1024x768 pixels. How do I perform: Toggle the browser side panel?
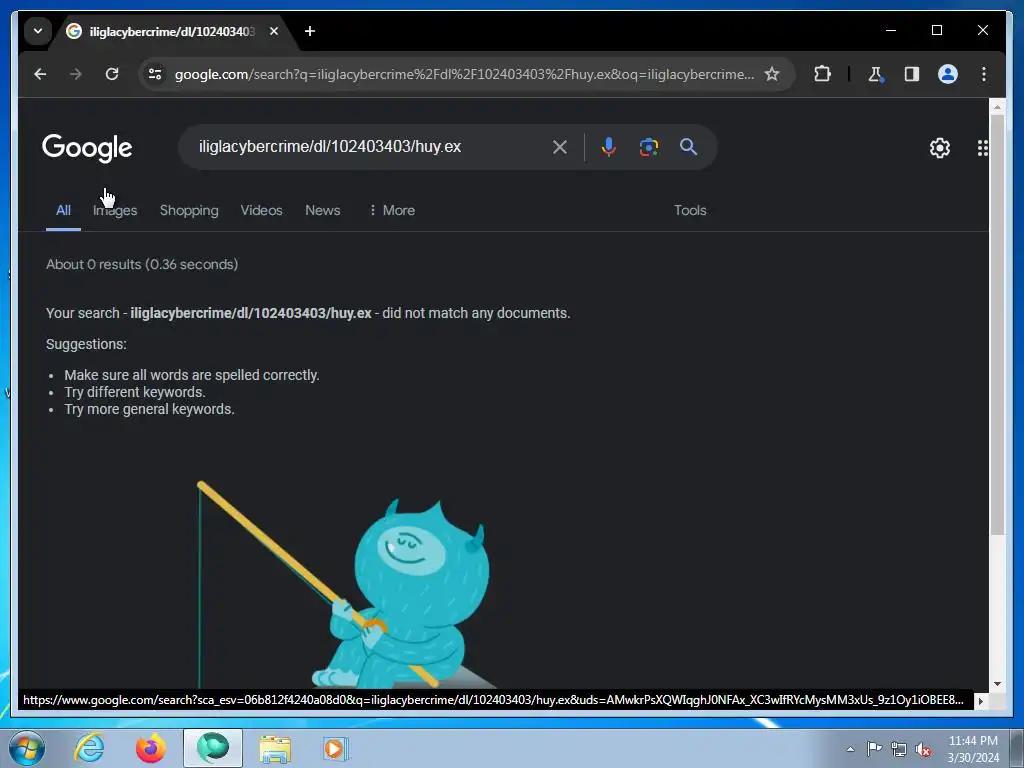pyautogui.click(x=912, y=74)
